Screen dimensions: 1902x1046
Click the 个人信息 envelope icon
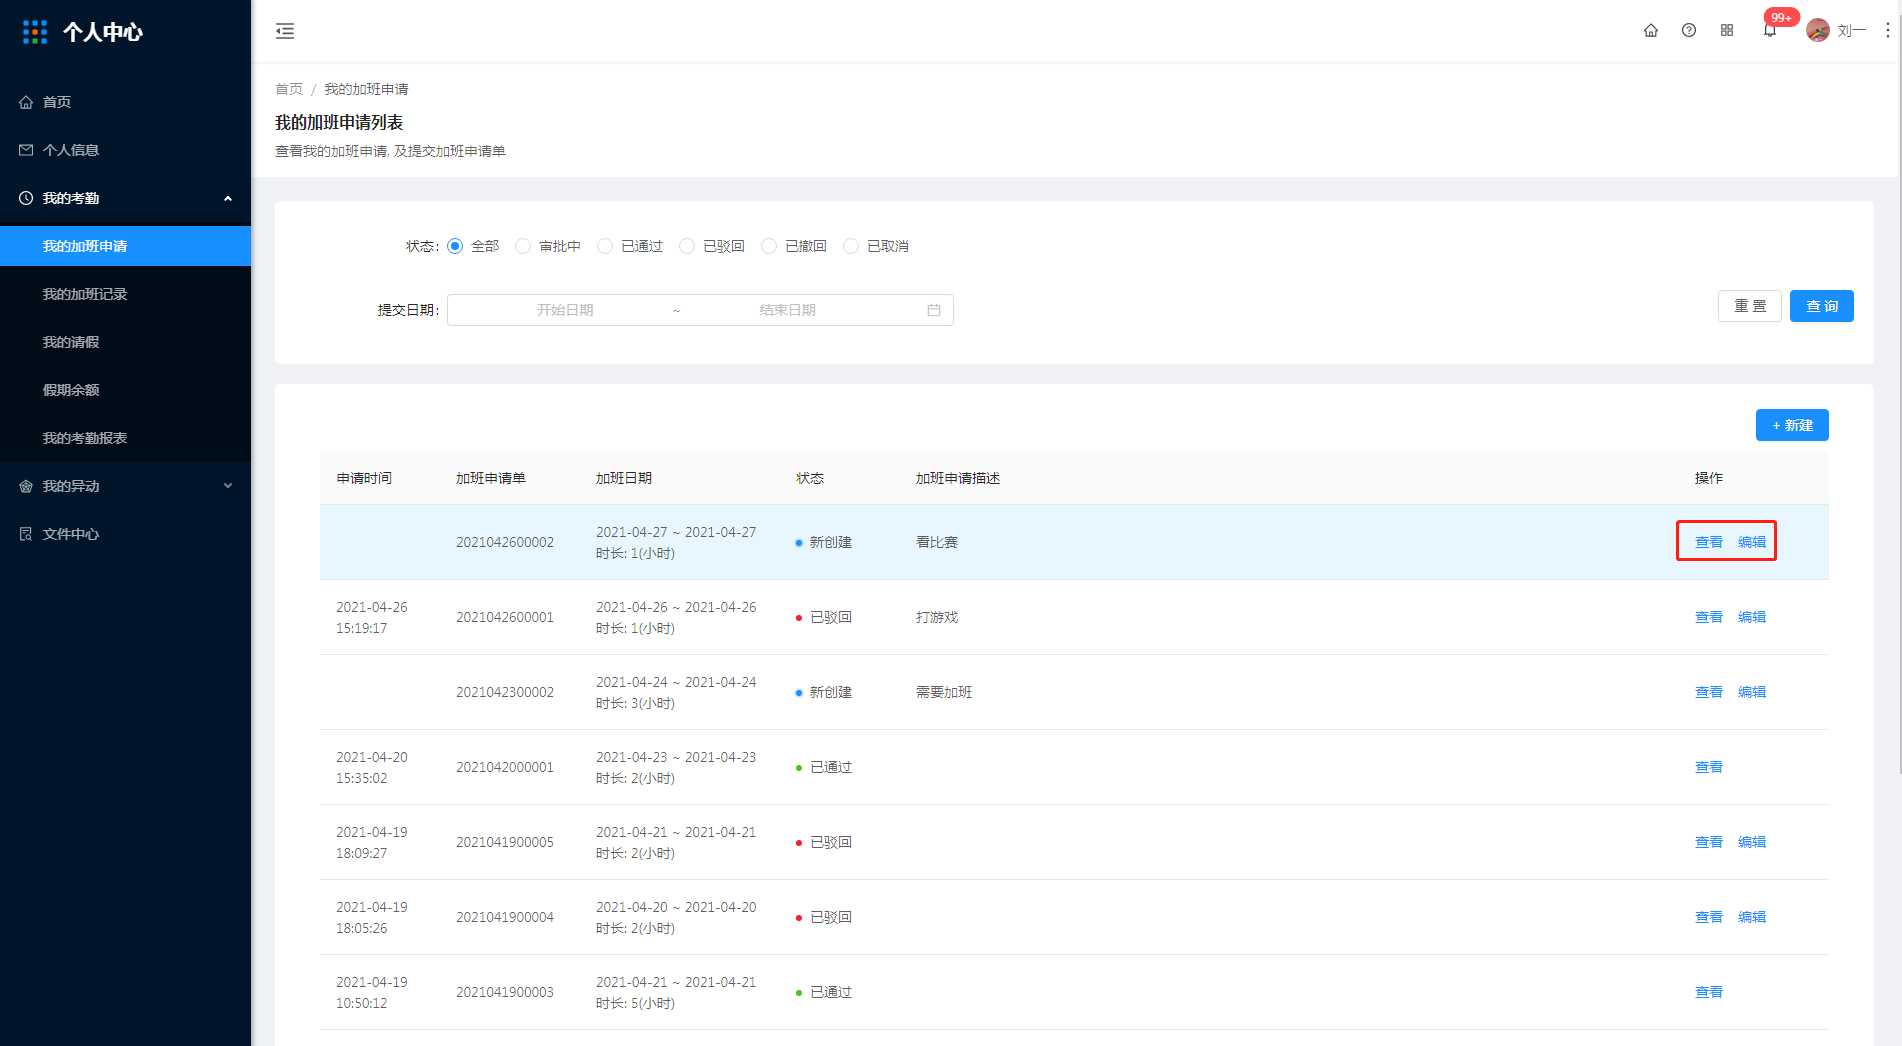pyautogui.click(x=26, y=150)
